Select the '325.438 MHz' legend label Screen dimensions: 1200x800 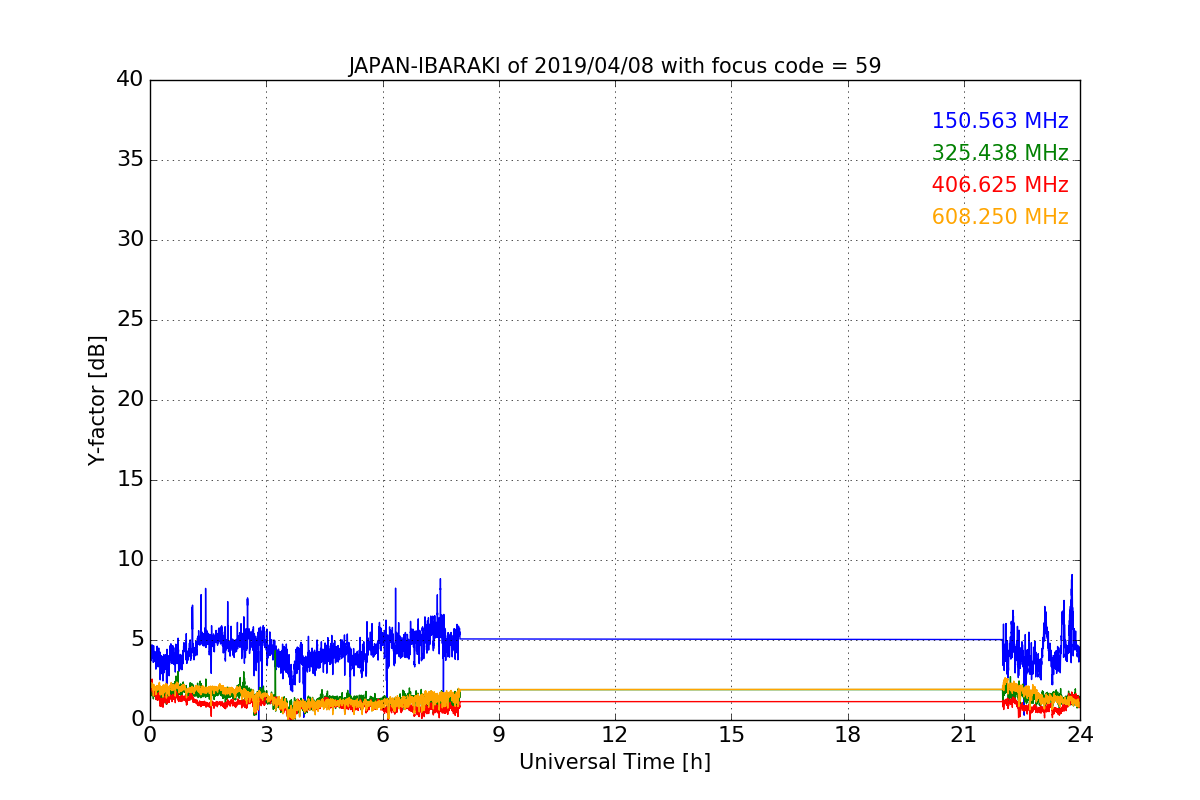[1000, 153]
